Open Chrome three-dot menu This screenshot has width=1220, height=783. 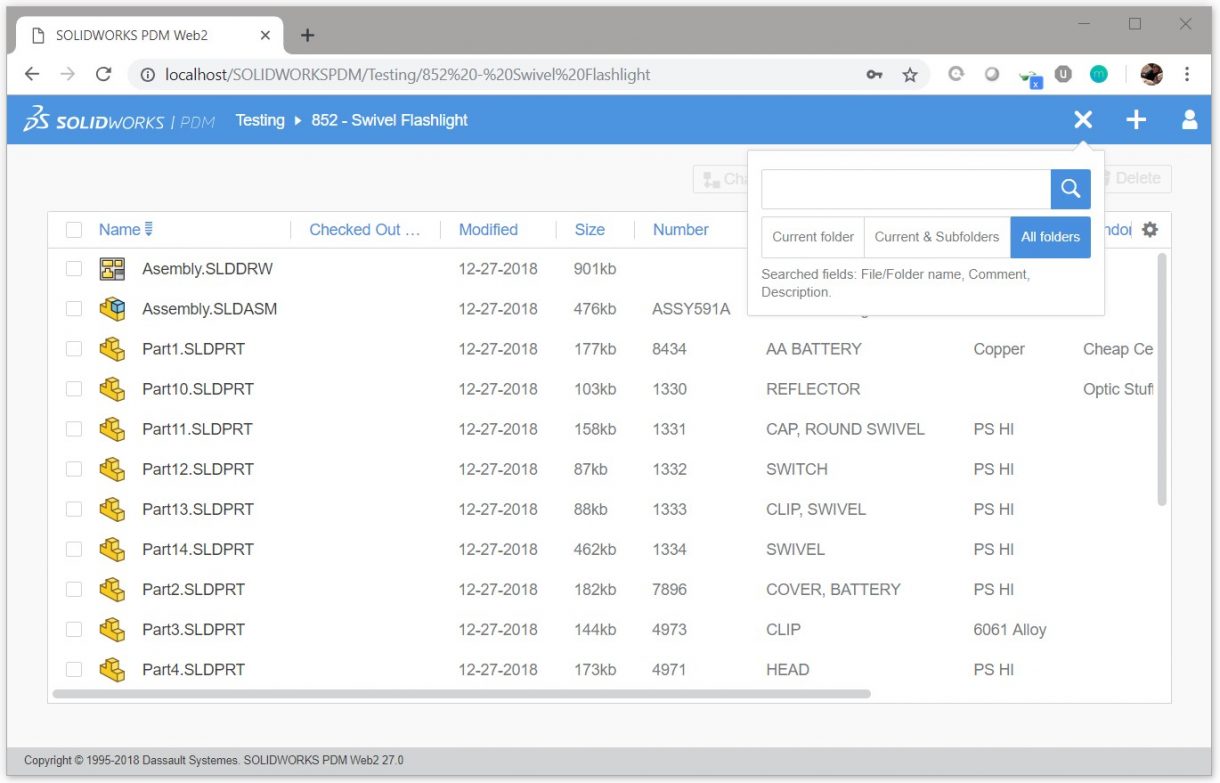pos(1187,74)
